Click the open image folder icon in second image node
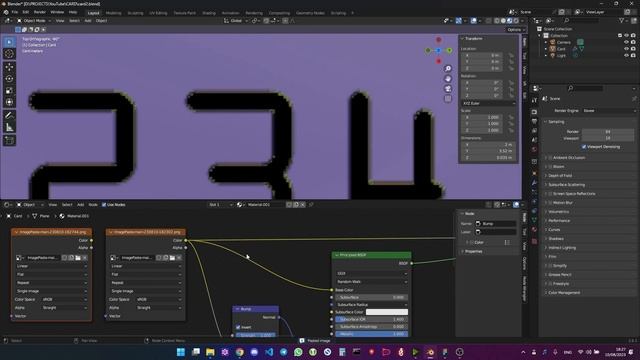This screenshot has height=360, width=640. click(172, 258)
